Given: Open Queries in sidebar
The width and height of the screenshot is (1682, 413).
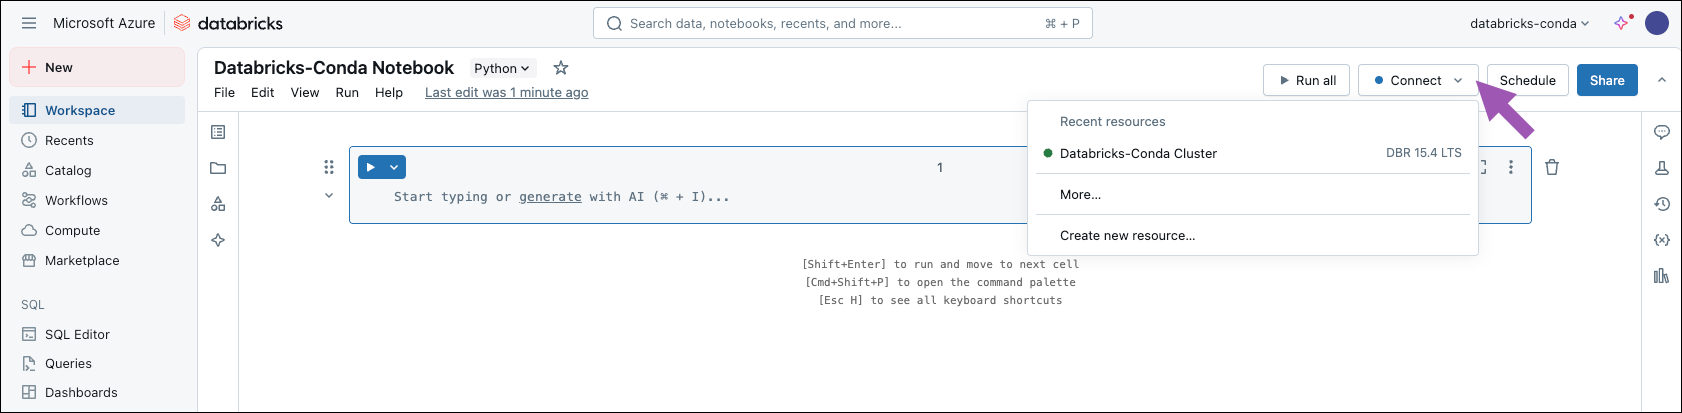Looking at the screenshot, I should pyautogui.click(x=97, y=363).
